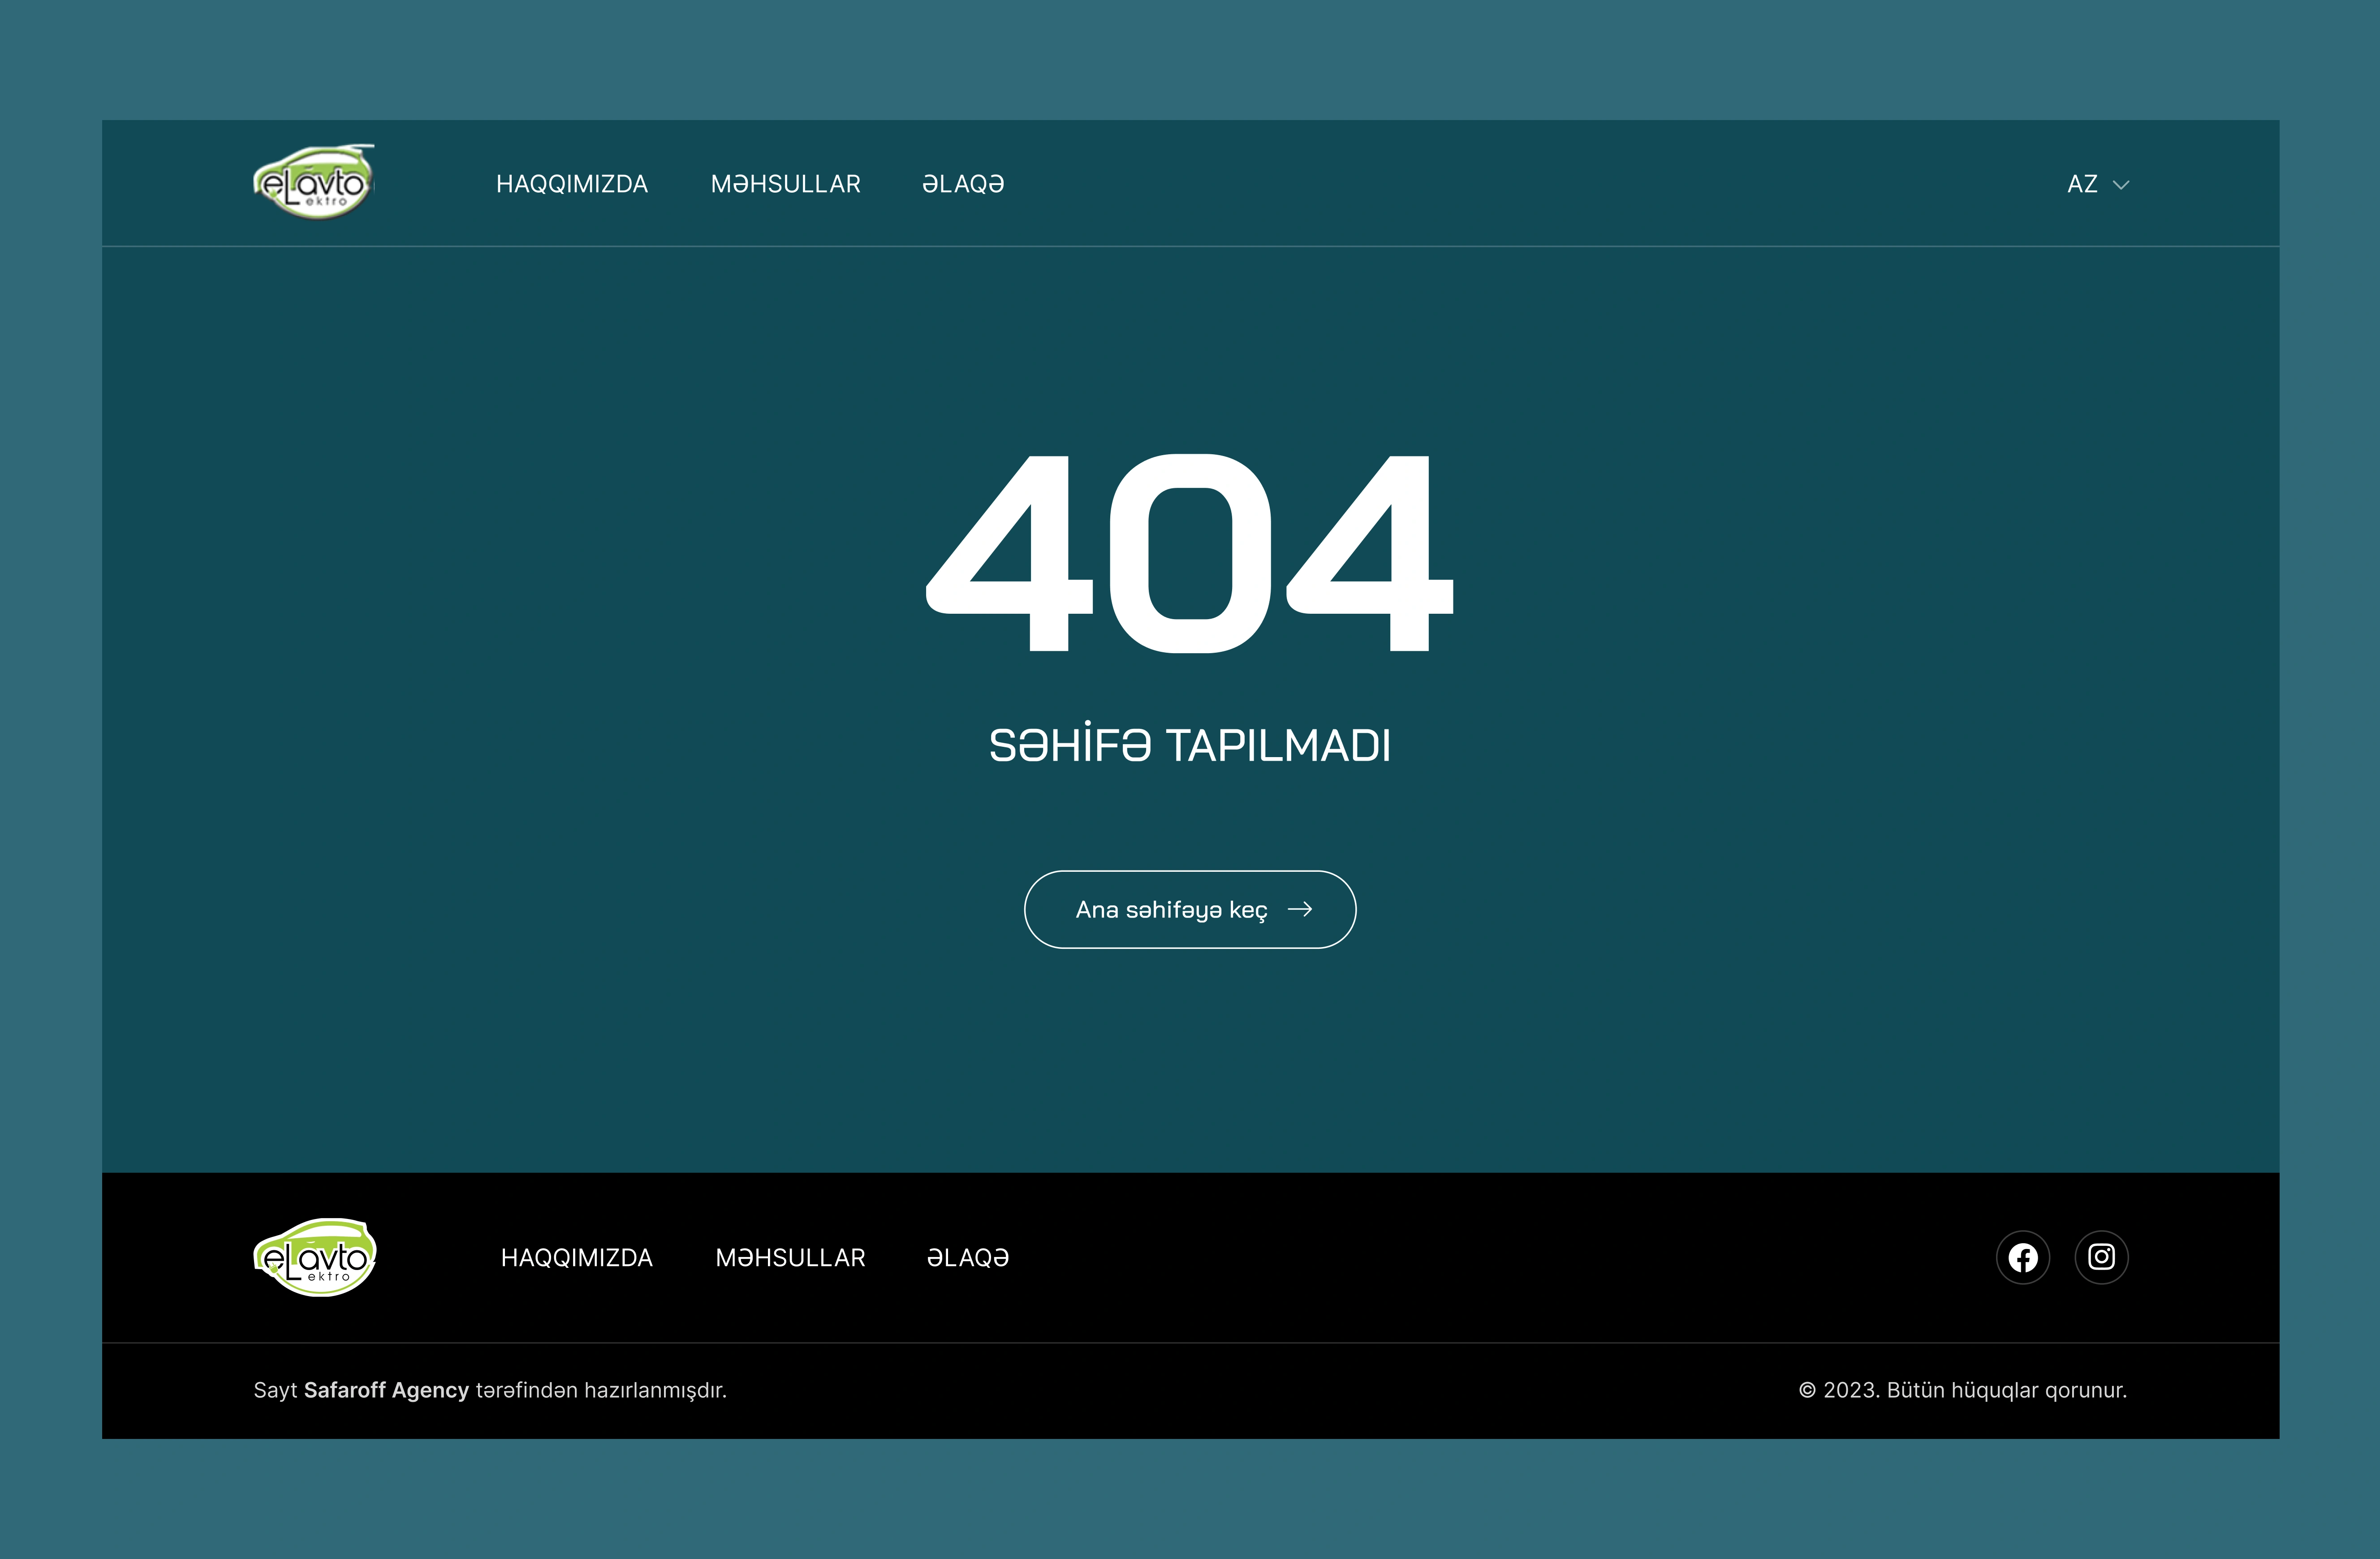Click the chevron arrow beside AZ

(2120, 185)
